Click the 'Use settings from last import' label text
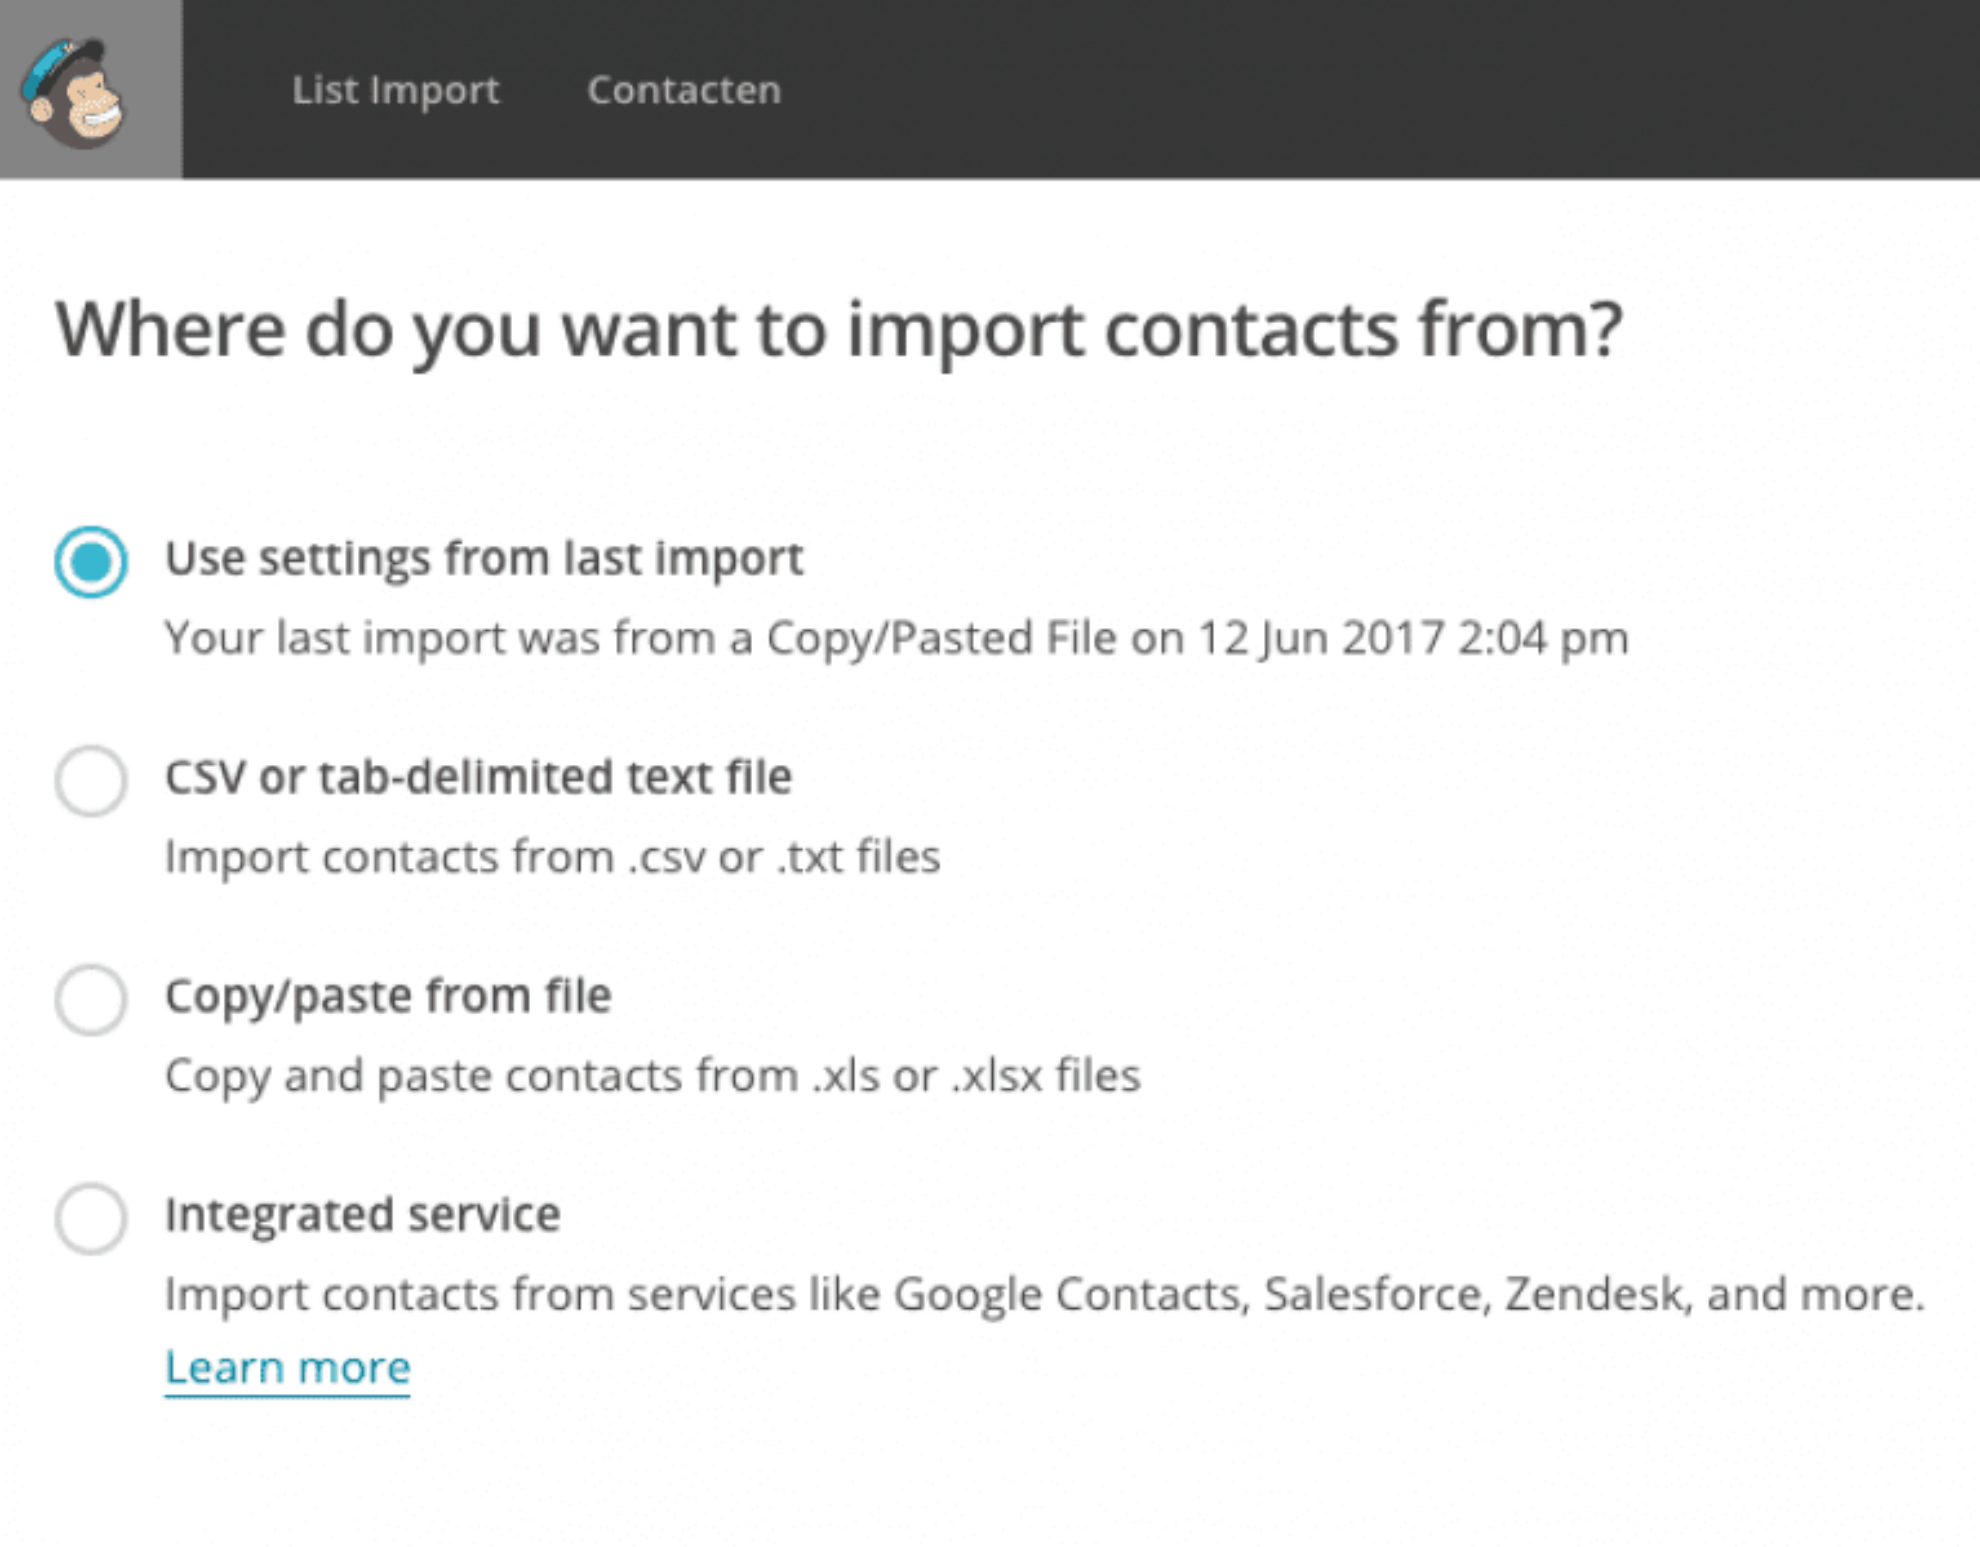The image size is (1980, 1547). (x=484, y=558)
